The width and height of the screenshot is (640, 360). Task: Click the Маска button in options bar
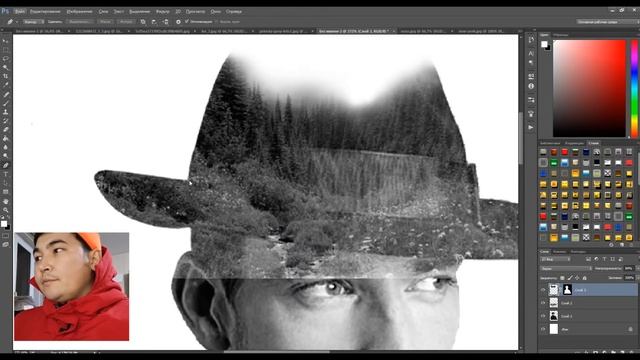pos(105,22)
